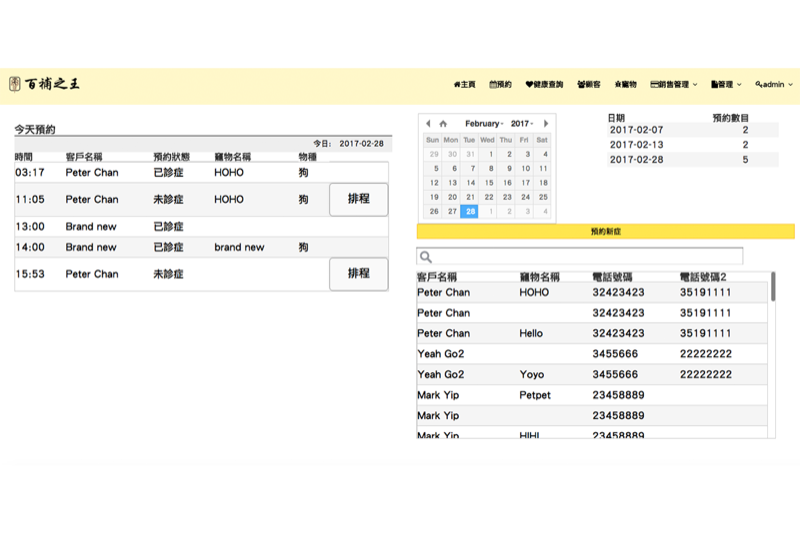
Task: Select the 2017-02-07 date row
Action: tap(693, 130)
